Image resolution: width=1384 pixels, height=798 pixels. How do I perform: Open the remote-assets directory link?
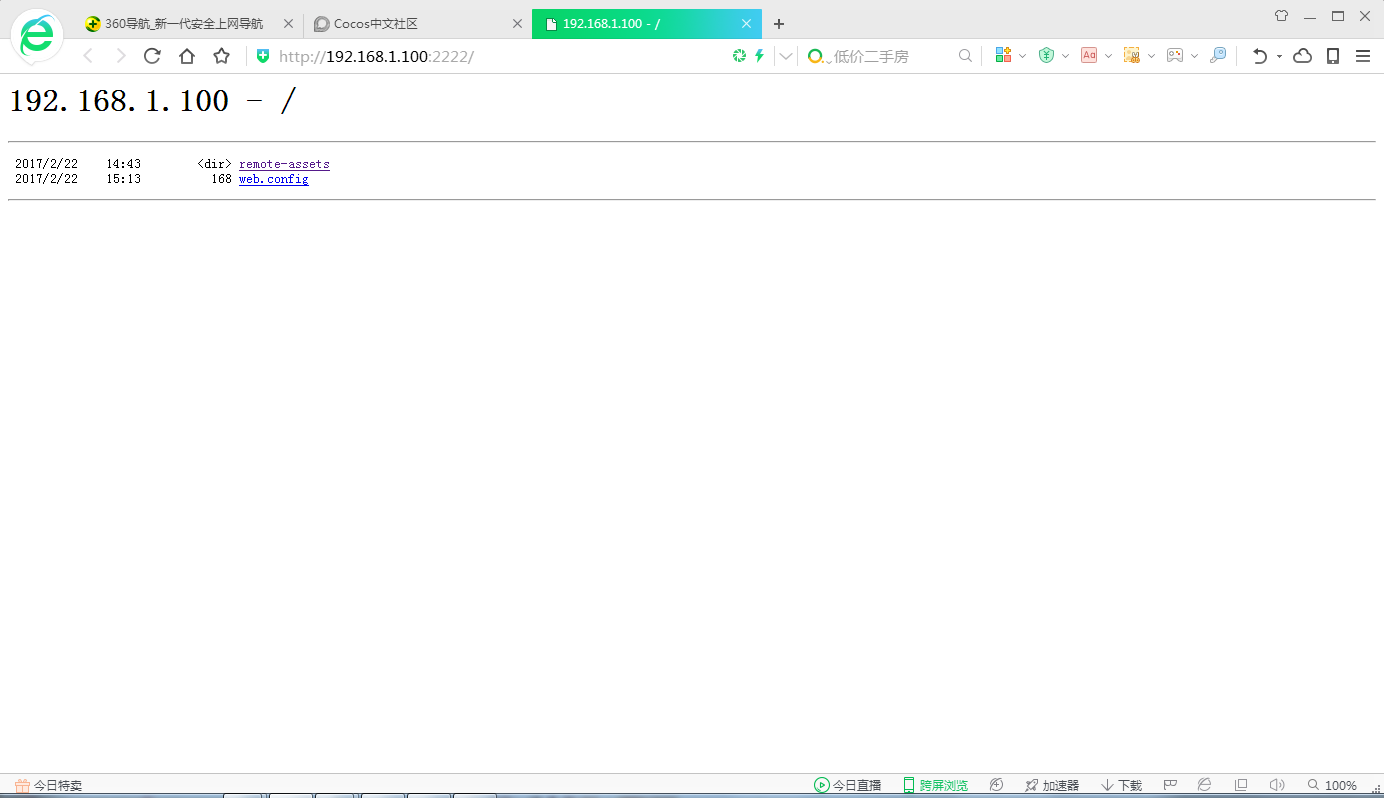click(284, 164)
